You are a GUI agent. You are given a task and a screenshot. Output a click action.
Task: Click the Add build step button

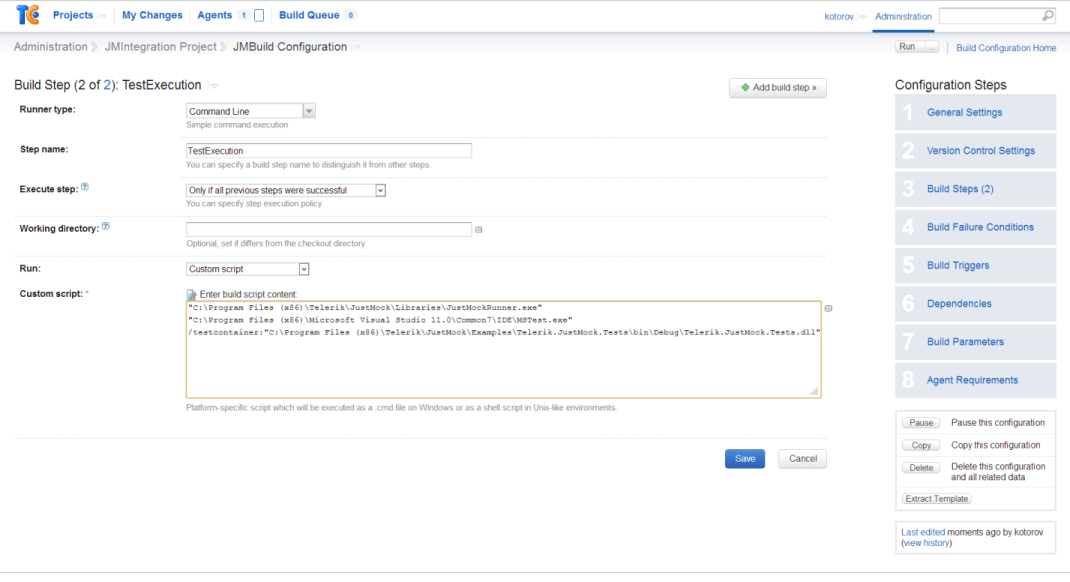pyautogui.click(x=778, y=88)
